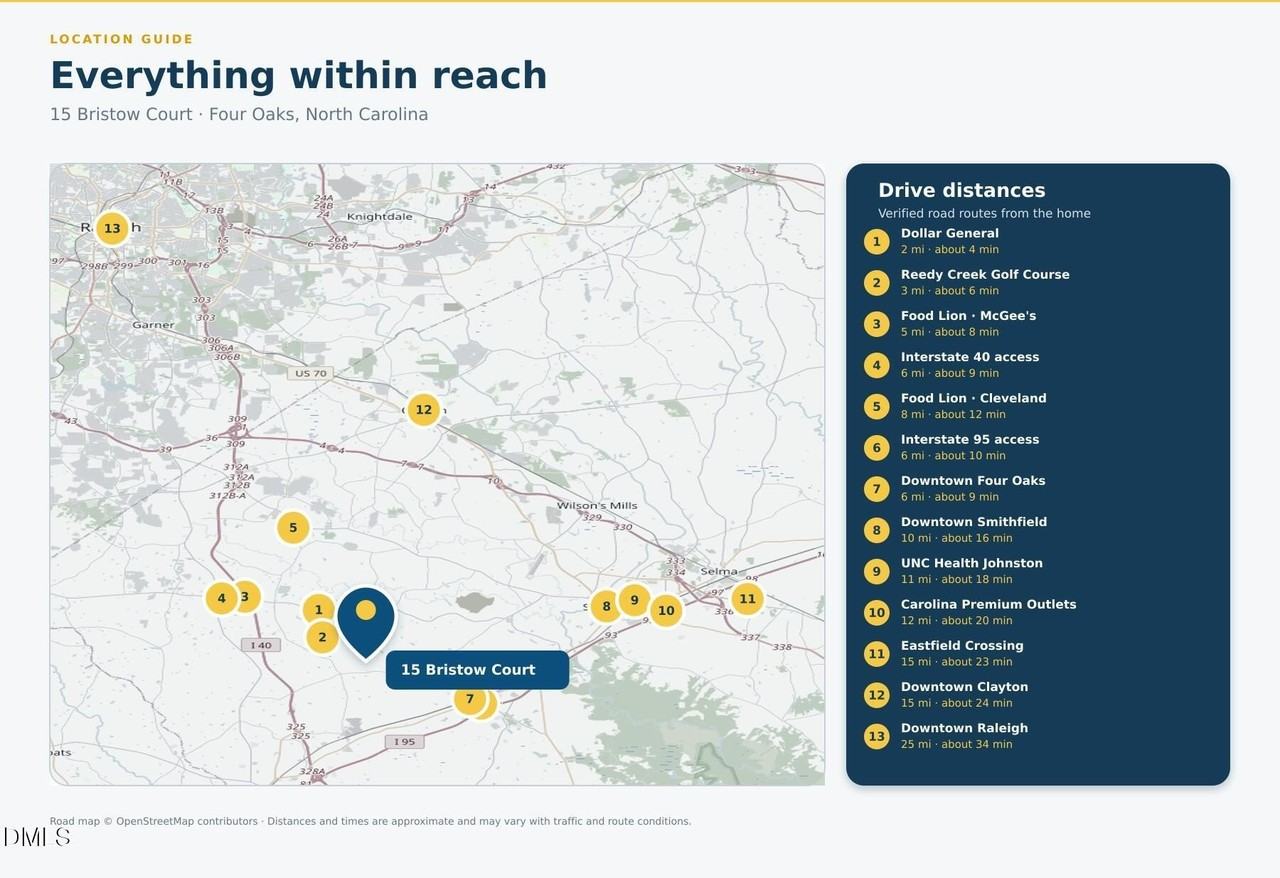Screen dimensions: 1280x878
Task: Click map marker 2 below marker 1
Action: click(322, 637)
